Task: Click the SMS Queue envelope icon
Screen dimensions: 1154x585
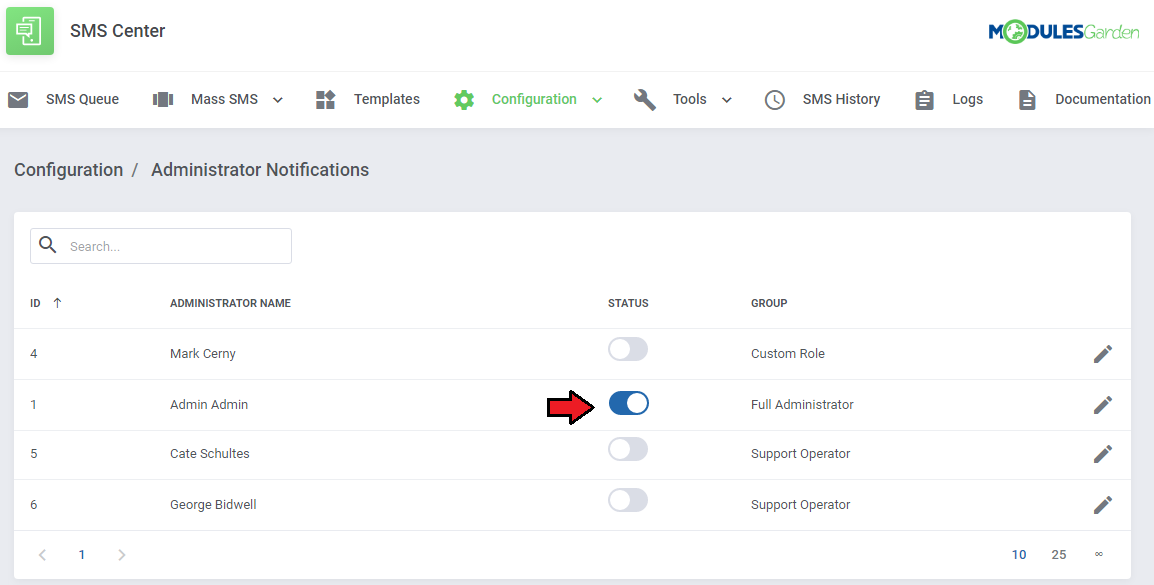Action: pyautogui.click(x=18, y=99)
